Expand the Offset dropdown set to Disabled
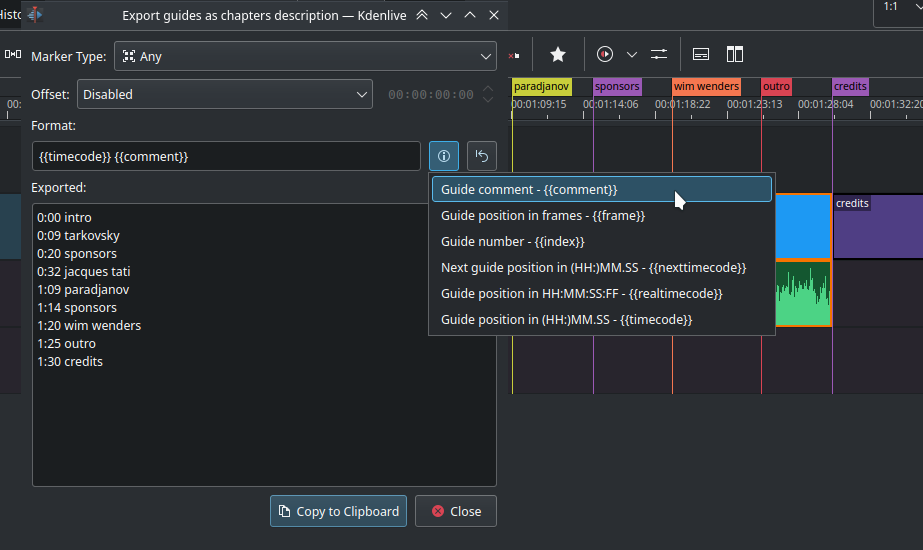 [x=224, y=95]
